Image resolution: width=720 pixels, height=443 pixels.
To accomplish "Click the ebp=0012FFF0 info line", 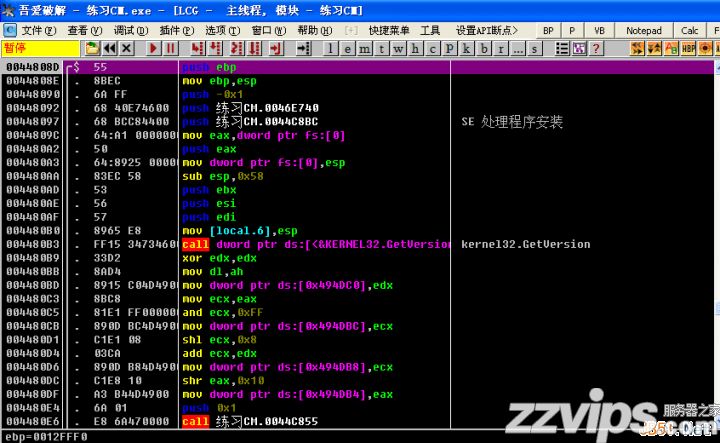I will 46,437.
